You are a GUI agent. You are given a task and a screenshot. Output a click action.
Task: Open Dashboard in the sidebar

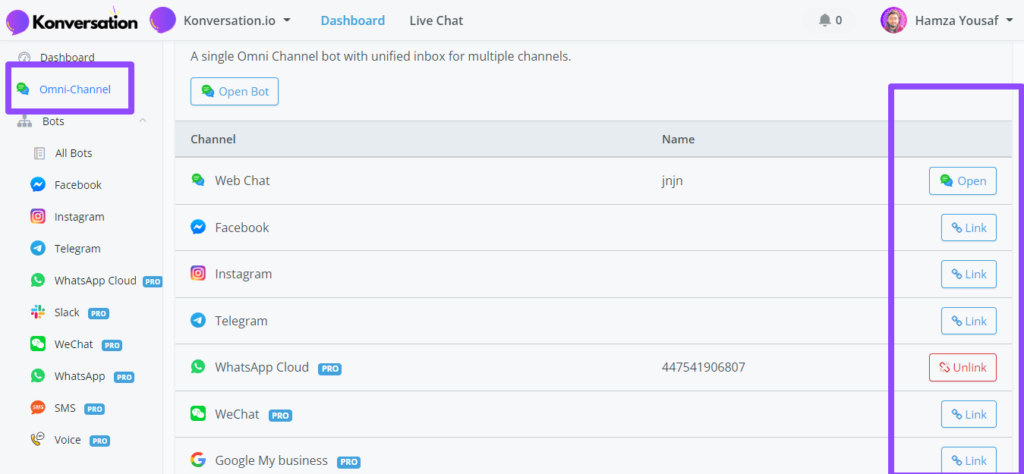click(x=67, y=57)
